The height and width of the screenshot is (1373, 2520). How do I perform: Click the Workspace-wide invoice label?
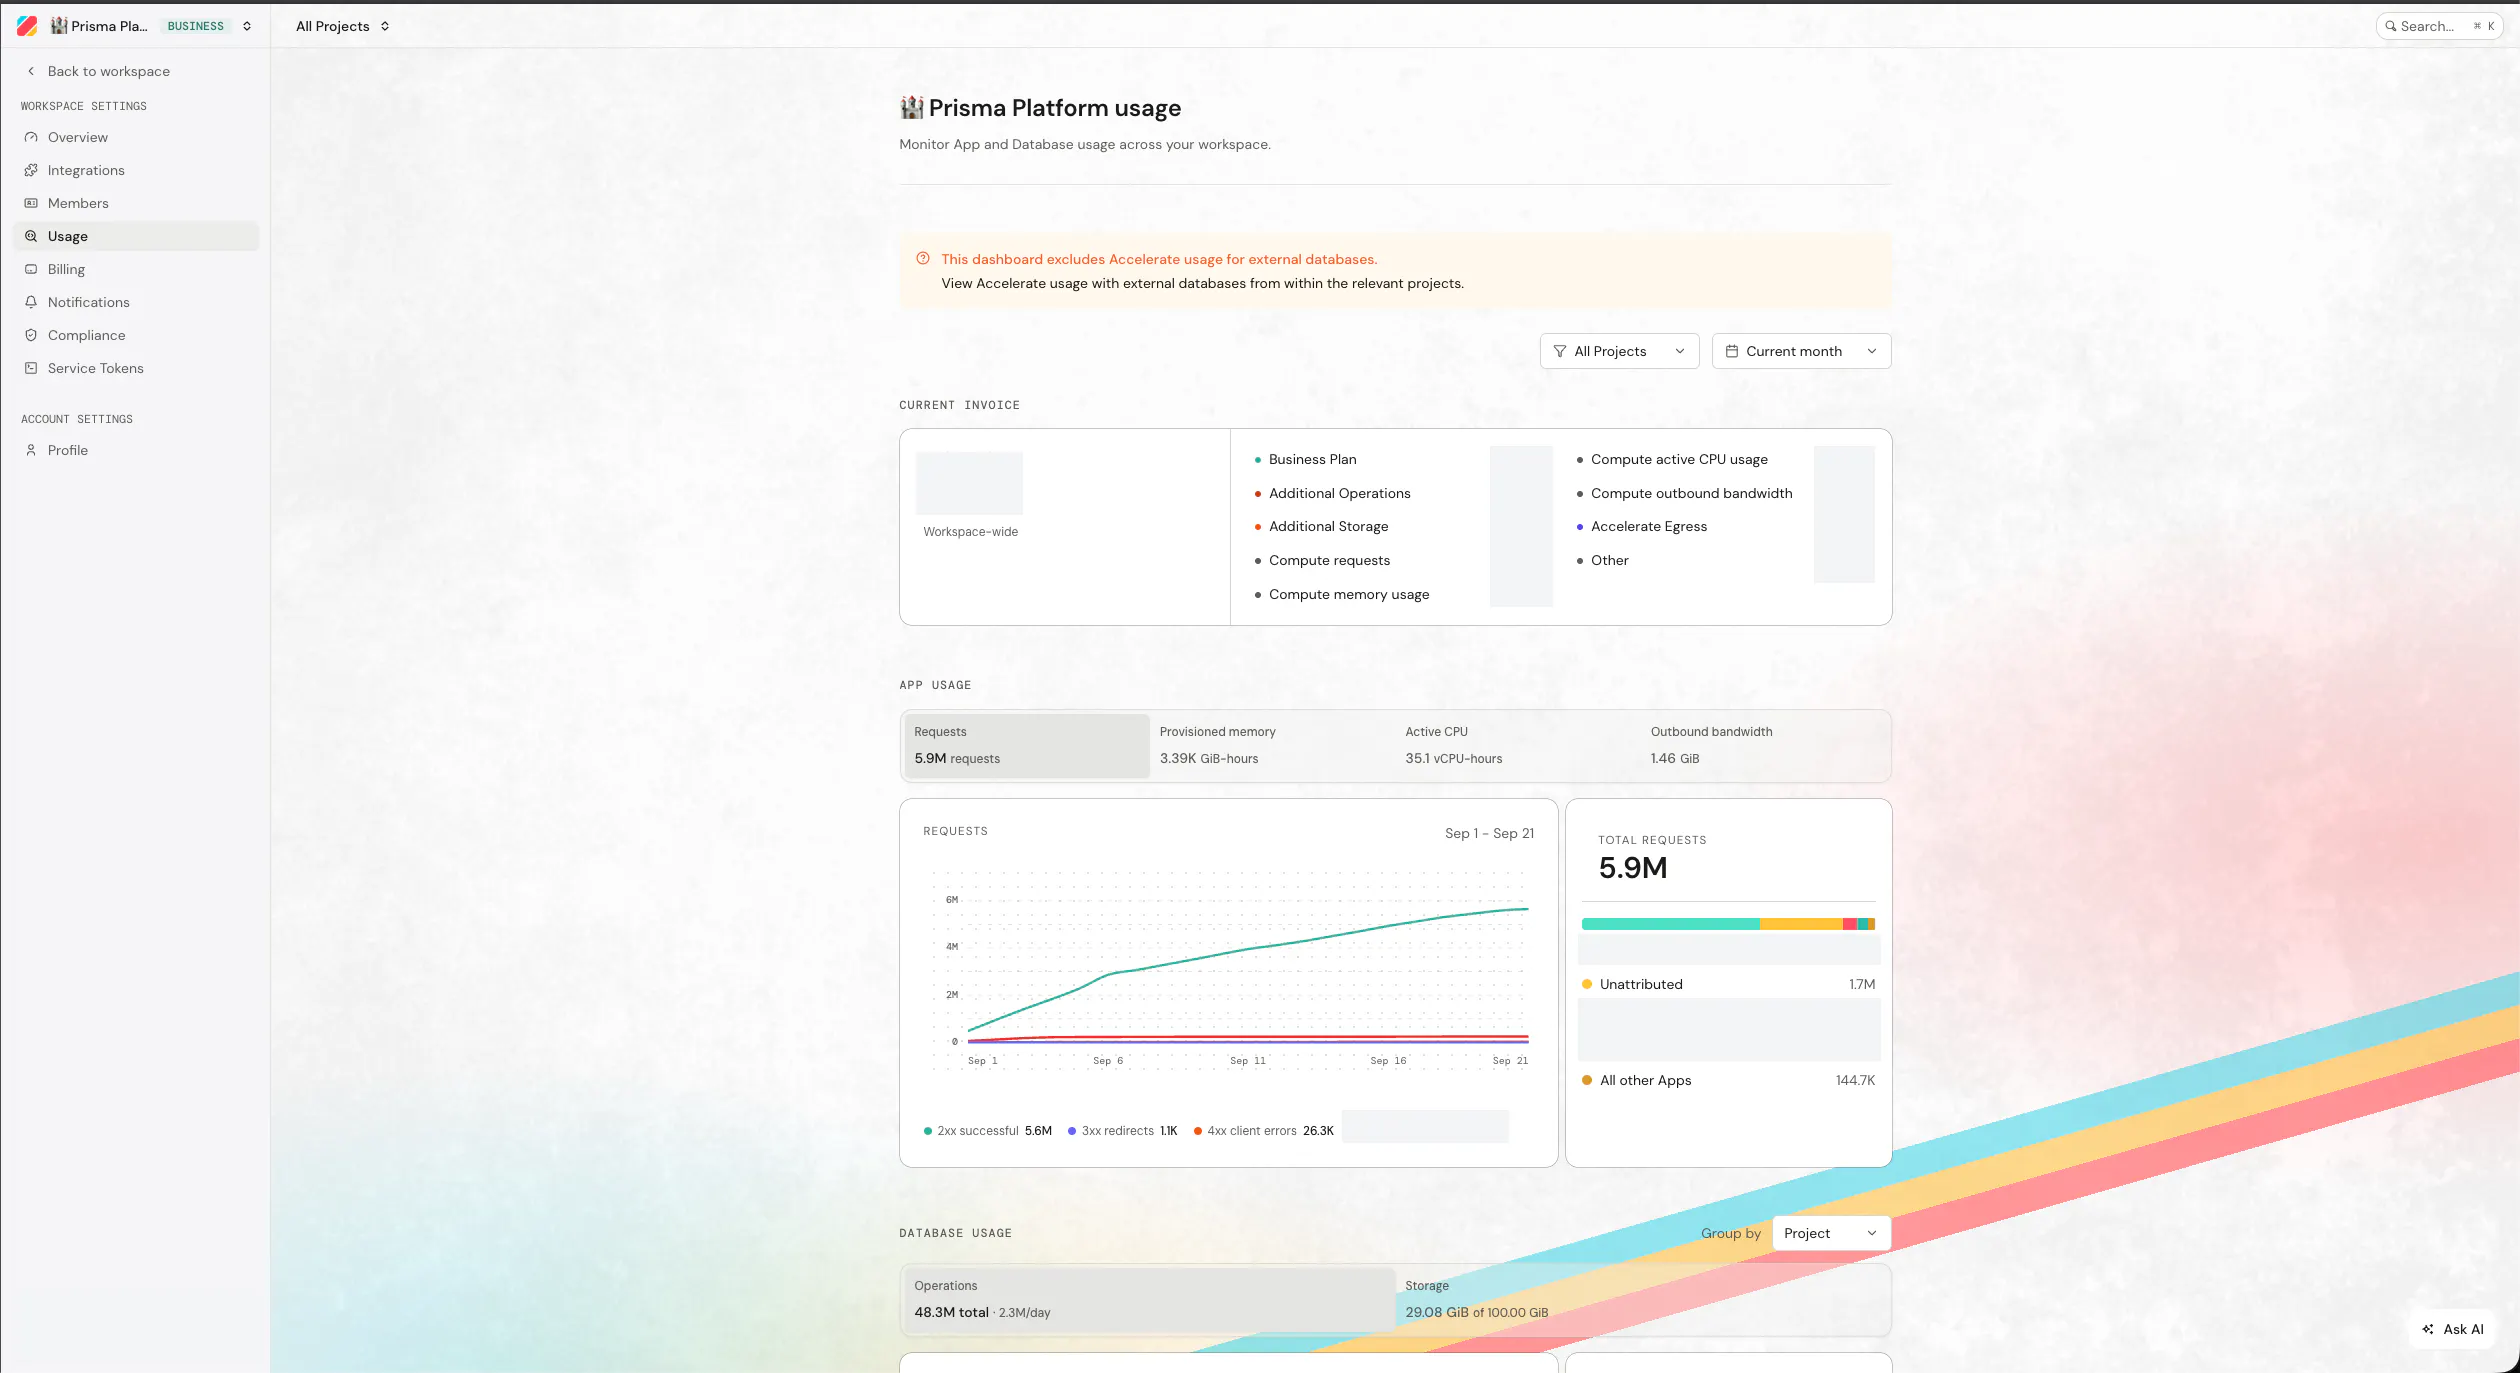pos(971,532)
